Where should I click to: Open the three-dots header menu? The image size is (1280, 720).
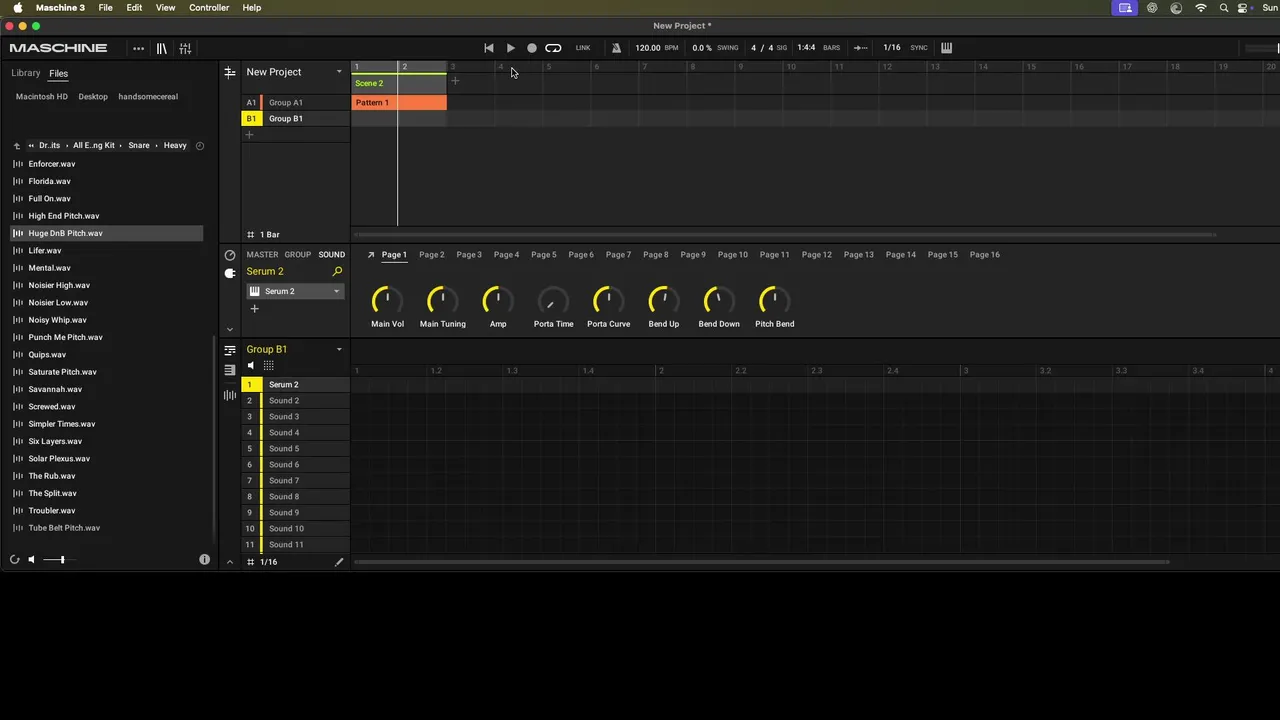pyautogui.click(x=138, y=48)
